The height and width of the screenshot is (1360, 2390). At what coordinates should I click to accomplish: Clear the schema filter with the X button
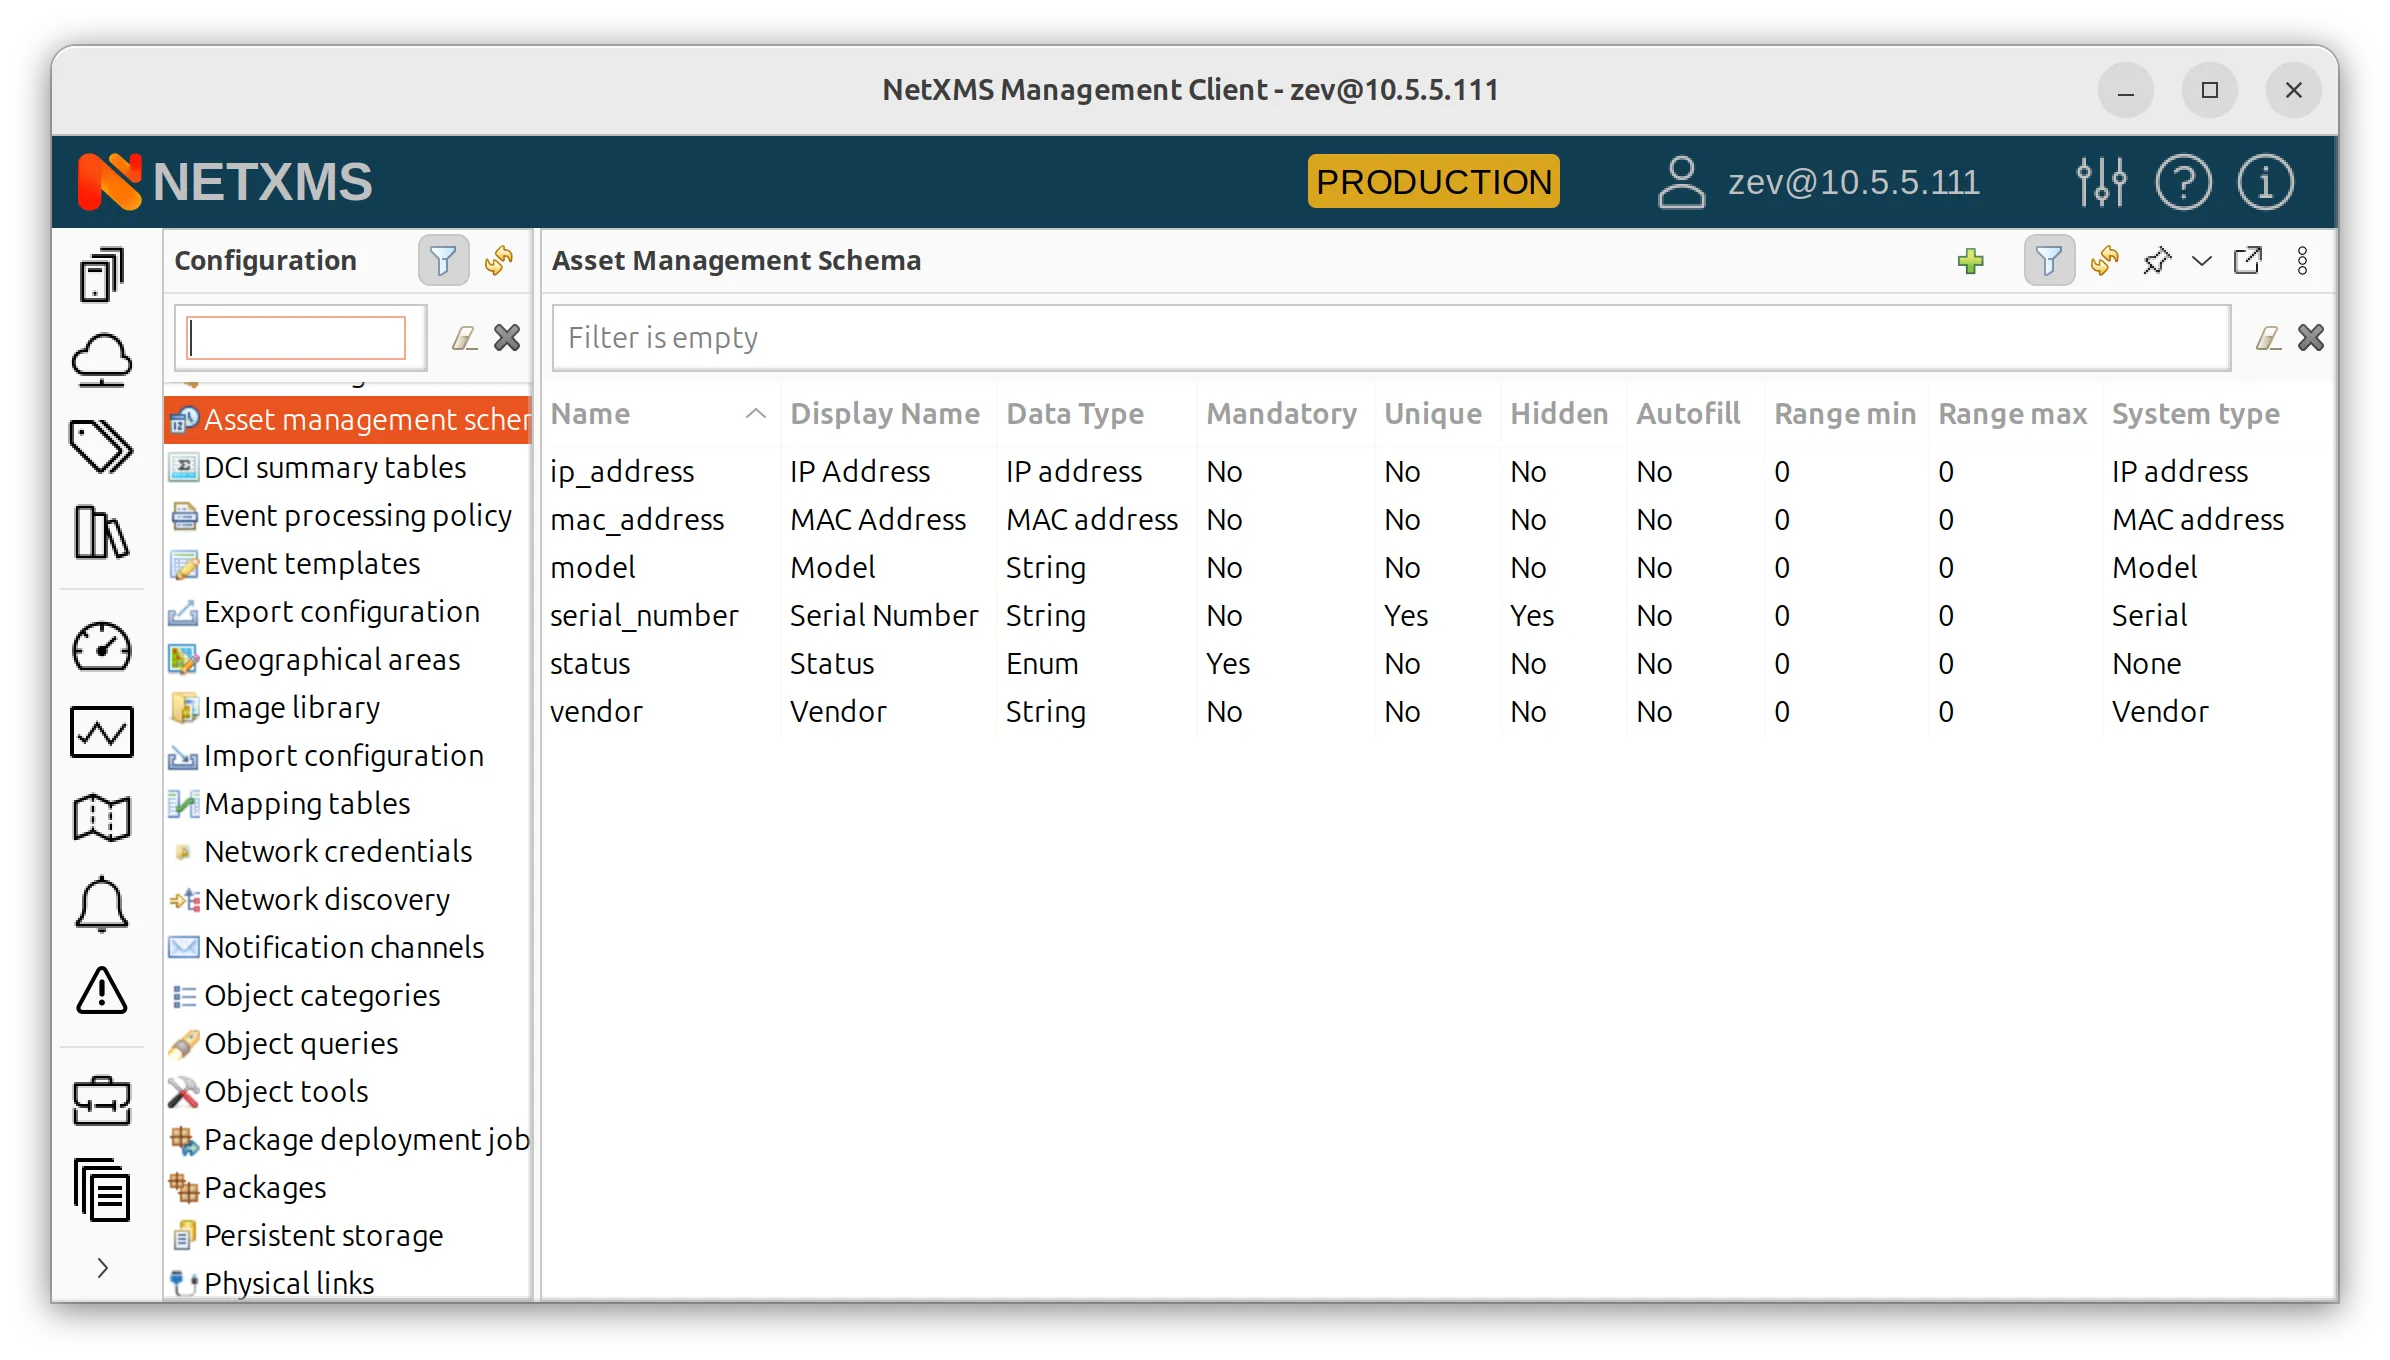(2311, 337)
